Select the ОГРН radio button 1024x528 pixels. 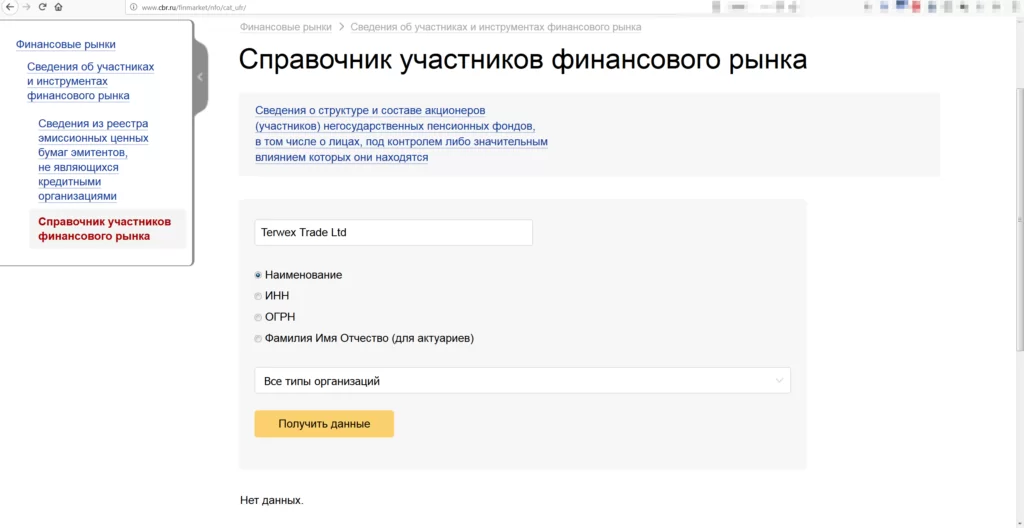(258, 317)
